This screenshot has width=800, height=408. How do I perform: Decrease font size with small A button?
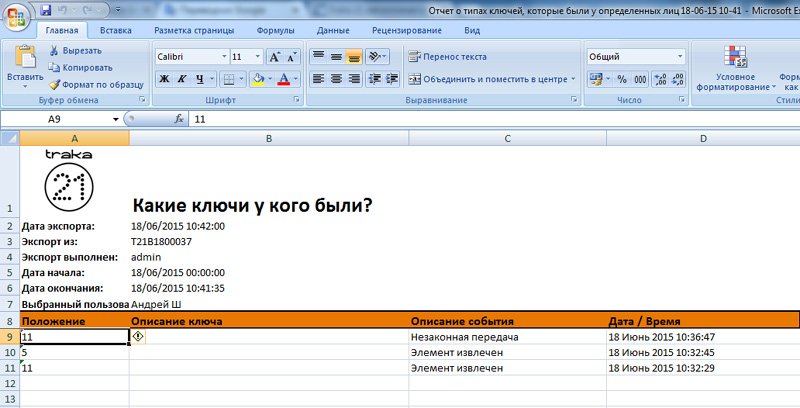pyautogui.click(x=291, y=57)
